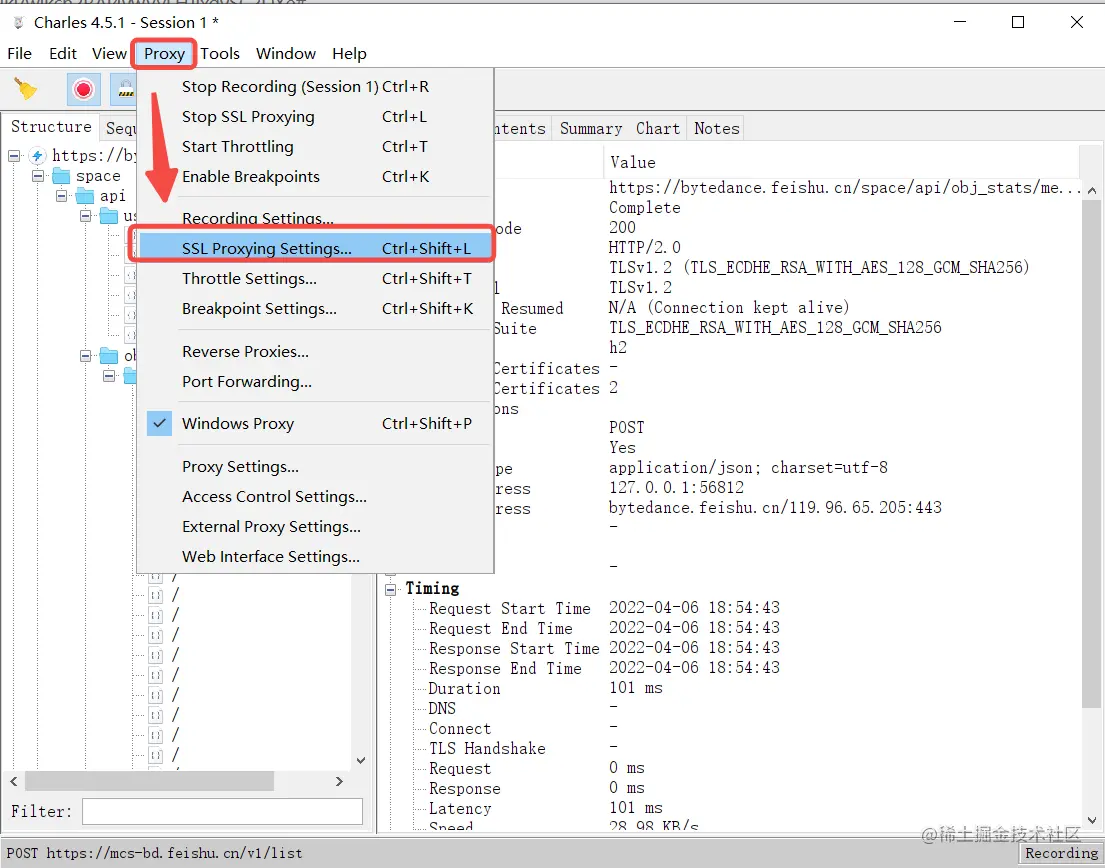Click the Charles app icon in the title bar
1105x868 pixels.
coord(18,23)
